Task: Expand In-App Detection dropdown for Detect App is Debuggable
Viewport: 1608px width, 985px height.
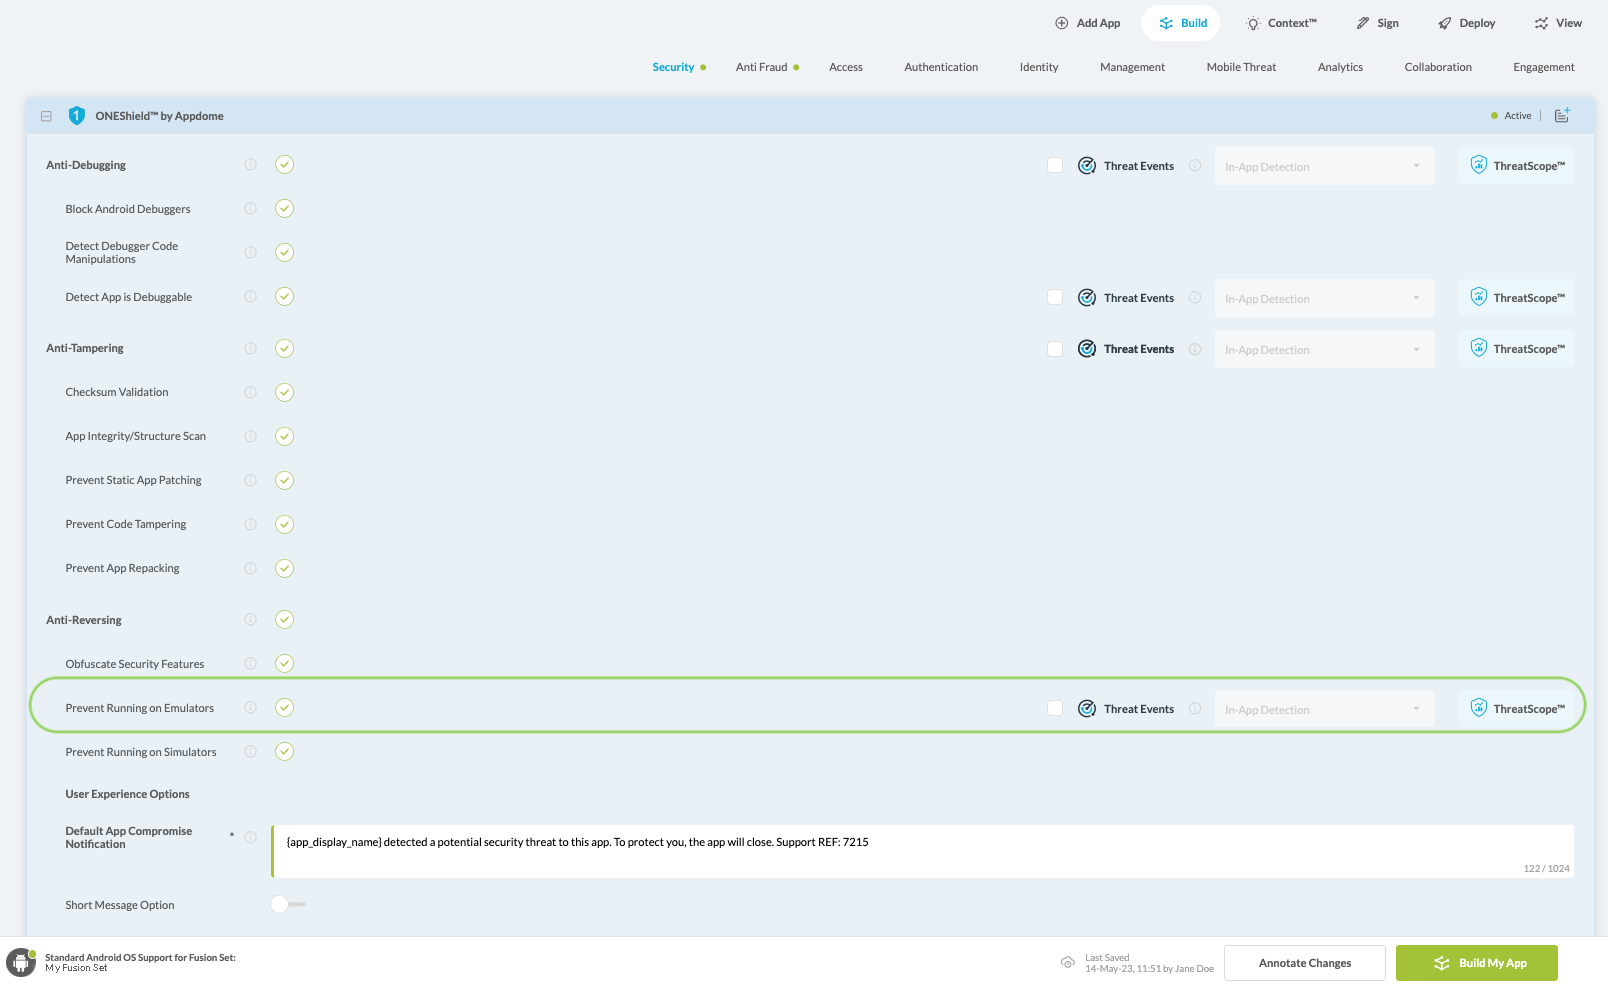Action: [x=1324, y=298]
